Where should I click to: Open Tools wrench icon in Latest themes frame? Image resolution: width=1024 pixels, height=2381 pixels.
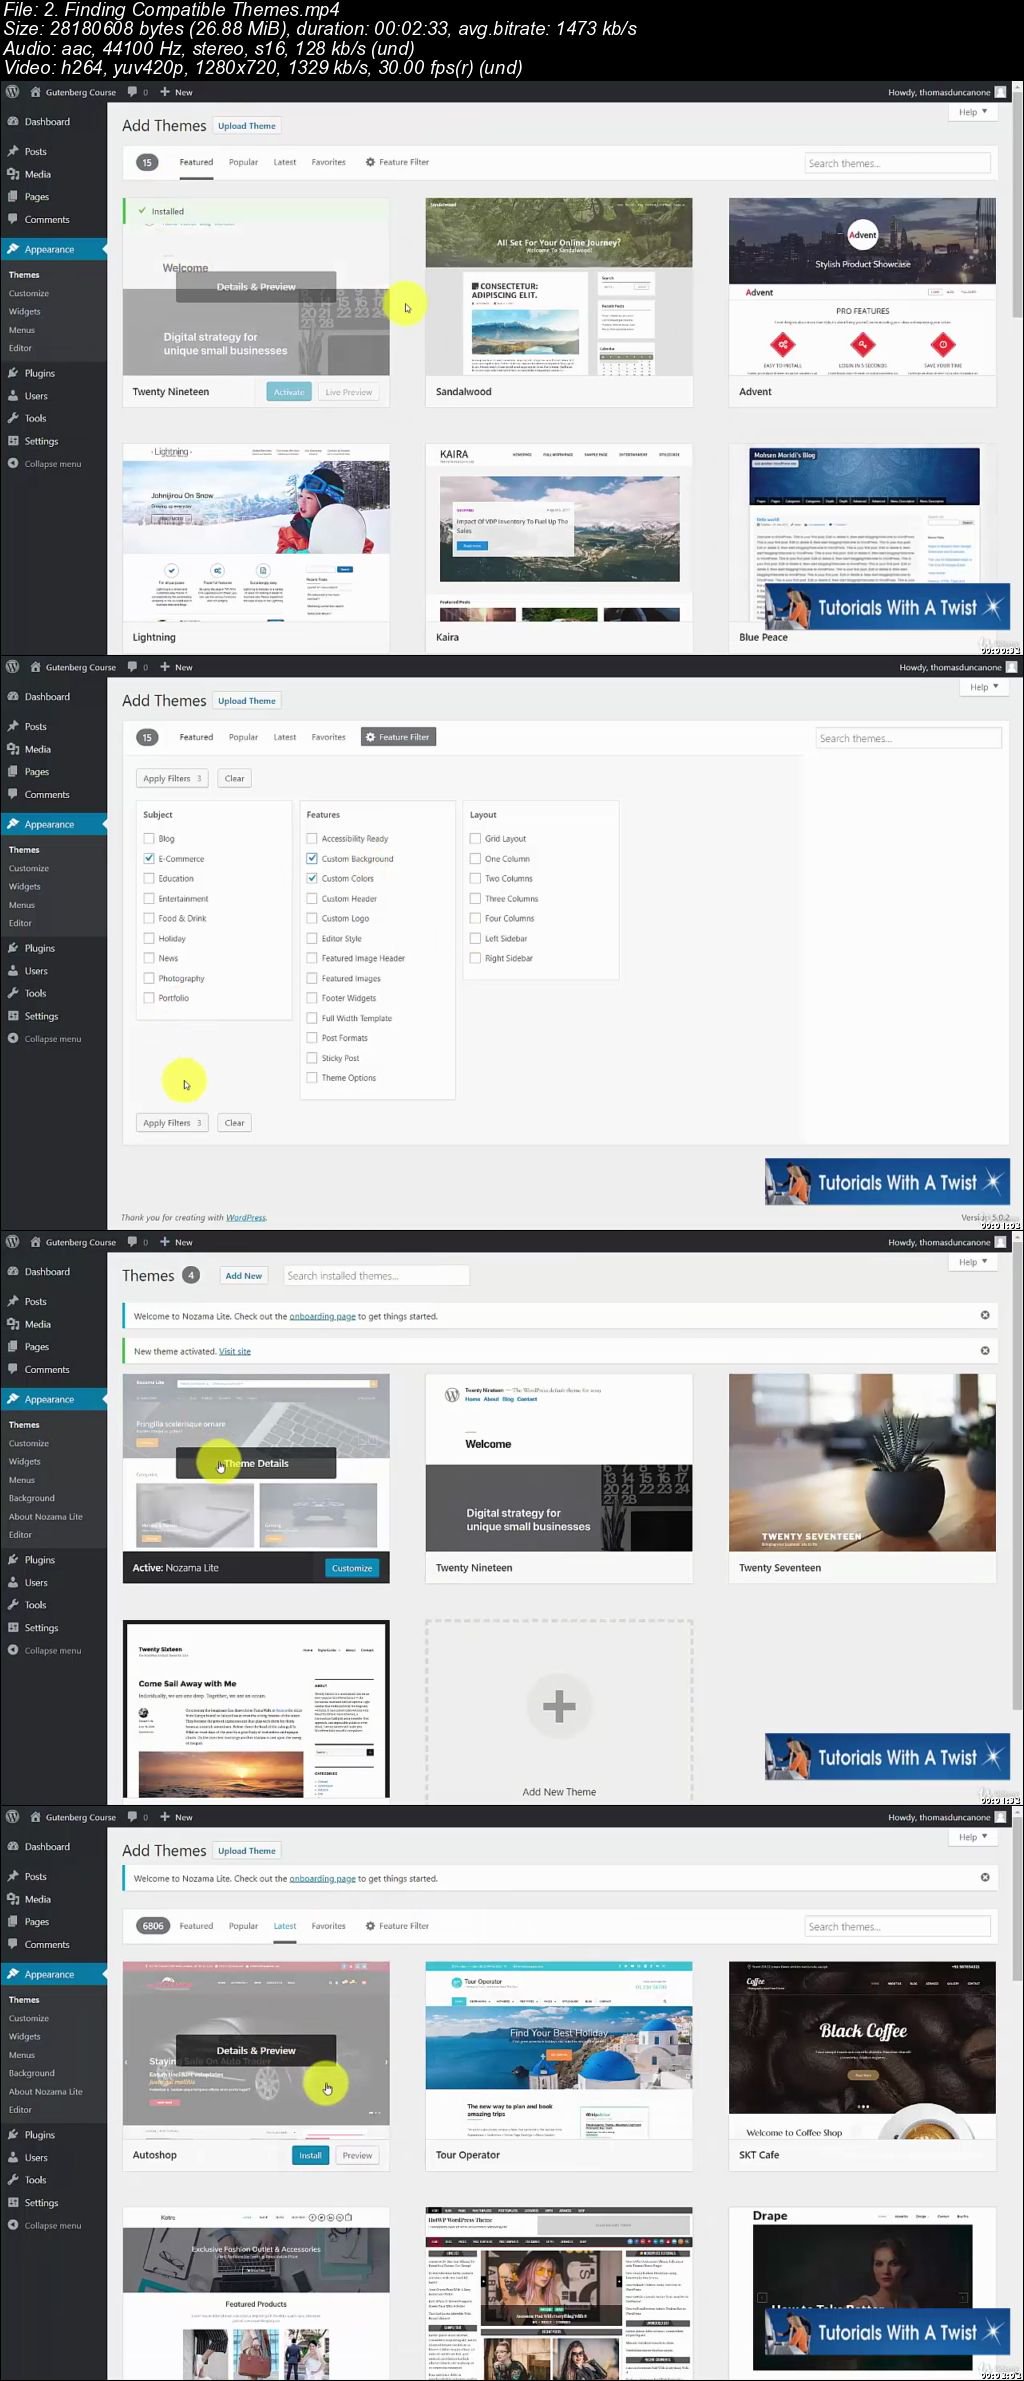(x=13, y=2180)
